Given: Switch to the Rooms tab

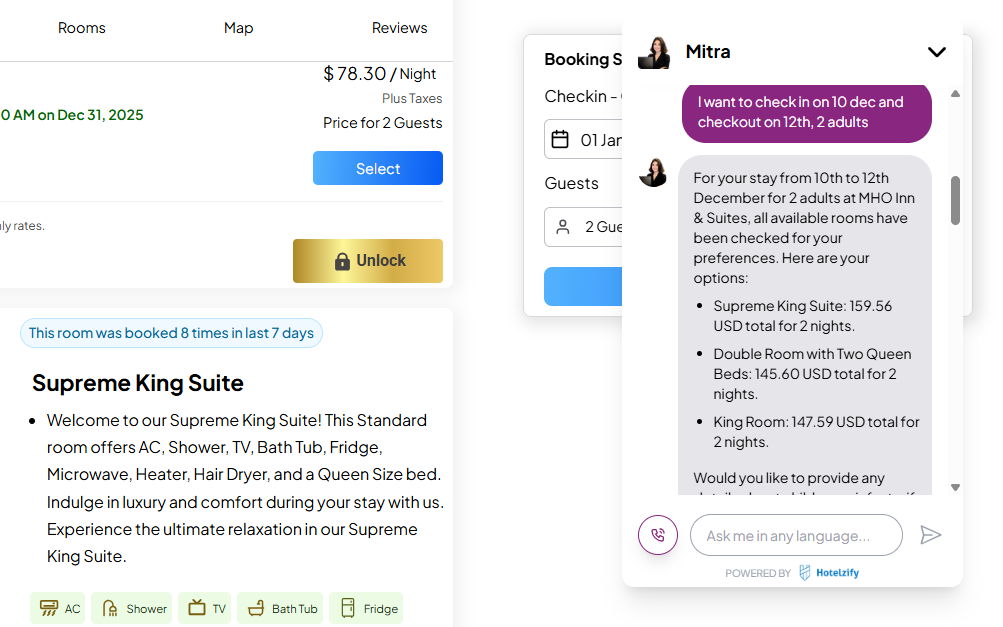Looking at the screenshot, I should 82,28.
